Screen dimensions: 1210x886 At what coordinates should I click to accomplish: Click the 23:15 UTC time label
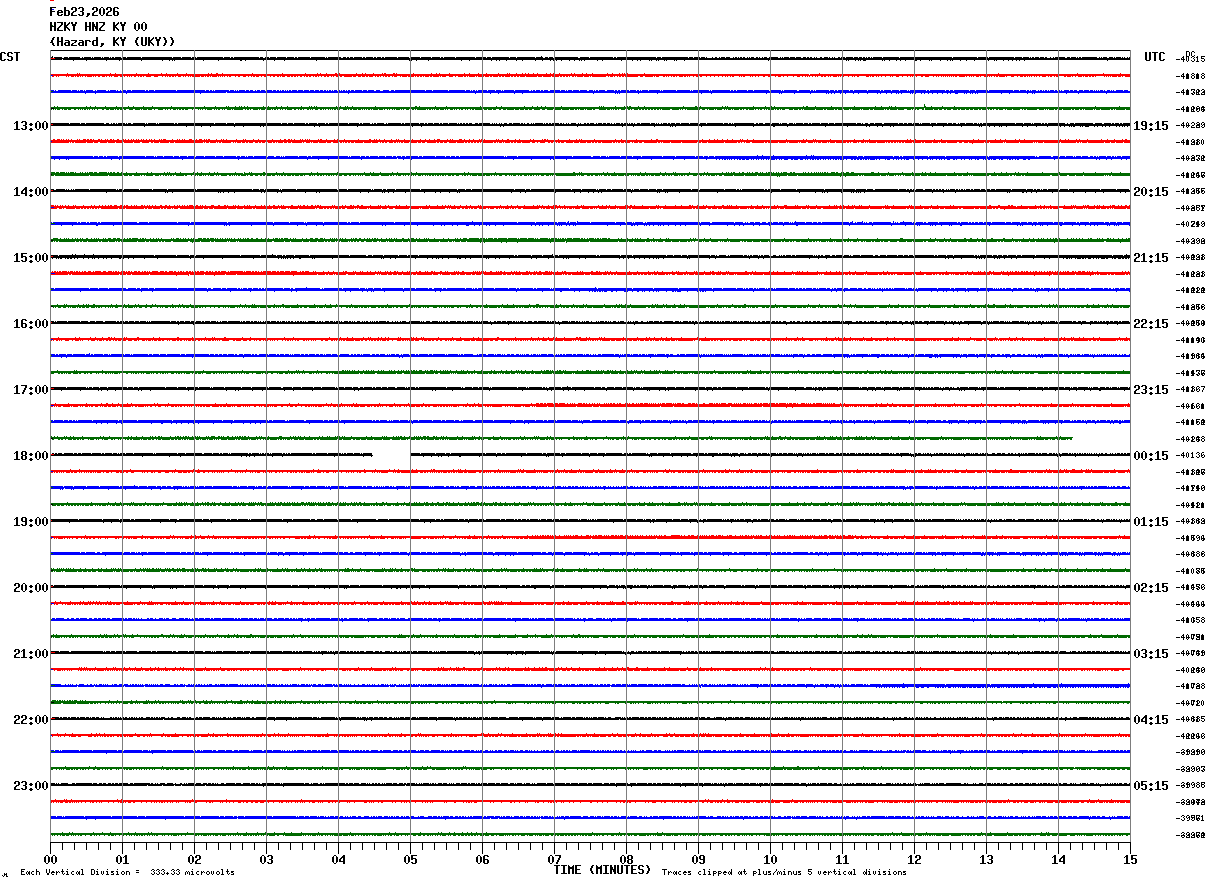pos(1150,390)
